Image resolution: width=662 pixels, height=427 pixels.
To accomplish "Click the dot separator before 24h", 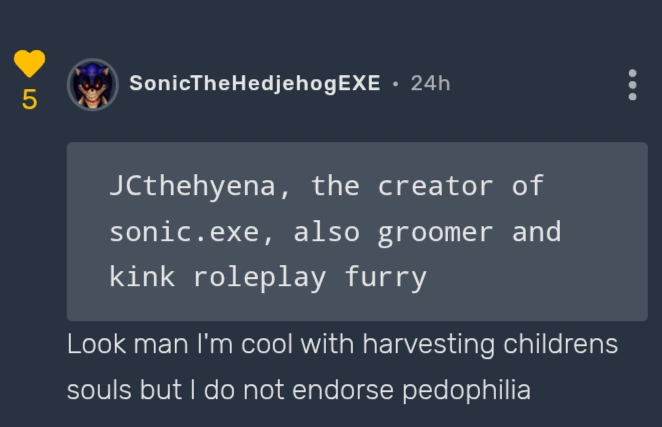I will point(396,83).
